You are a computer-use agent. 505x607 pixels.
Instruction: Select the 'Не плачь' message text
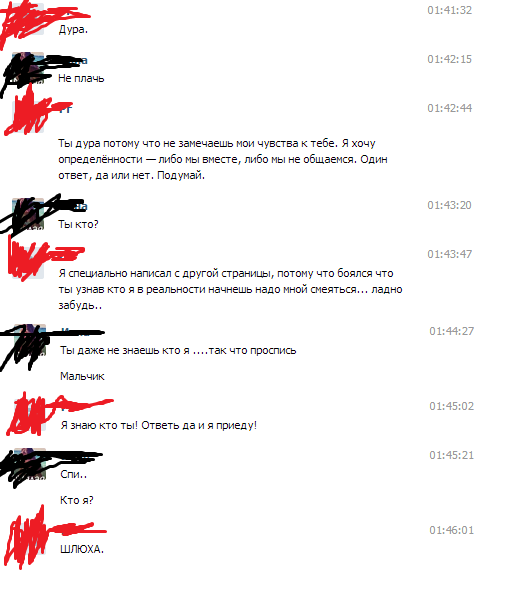81,79
